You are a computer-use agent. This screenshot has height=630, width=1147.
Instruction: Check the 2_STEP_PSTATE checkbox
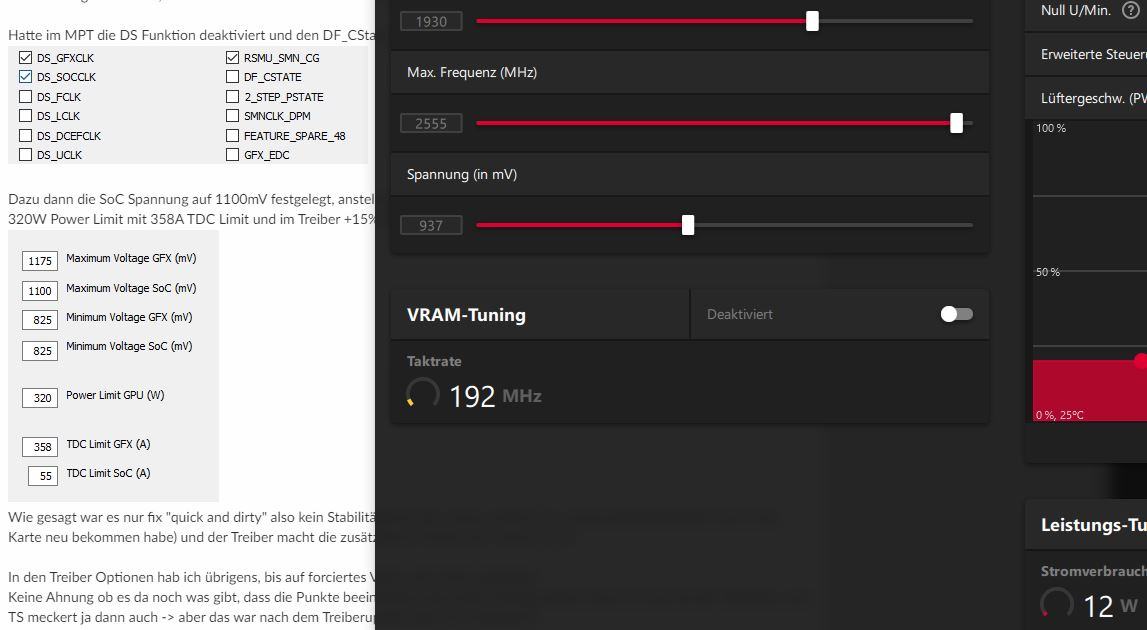[x=233, y=97]
